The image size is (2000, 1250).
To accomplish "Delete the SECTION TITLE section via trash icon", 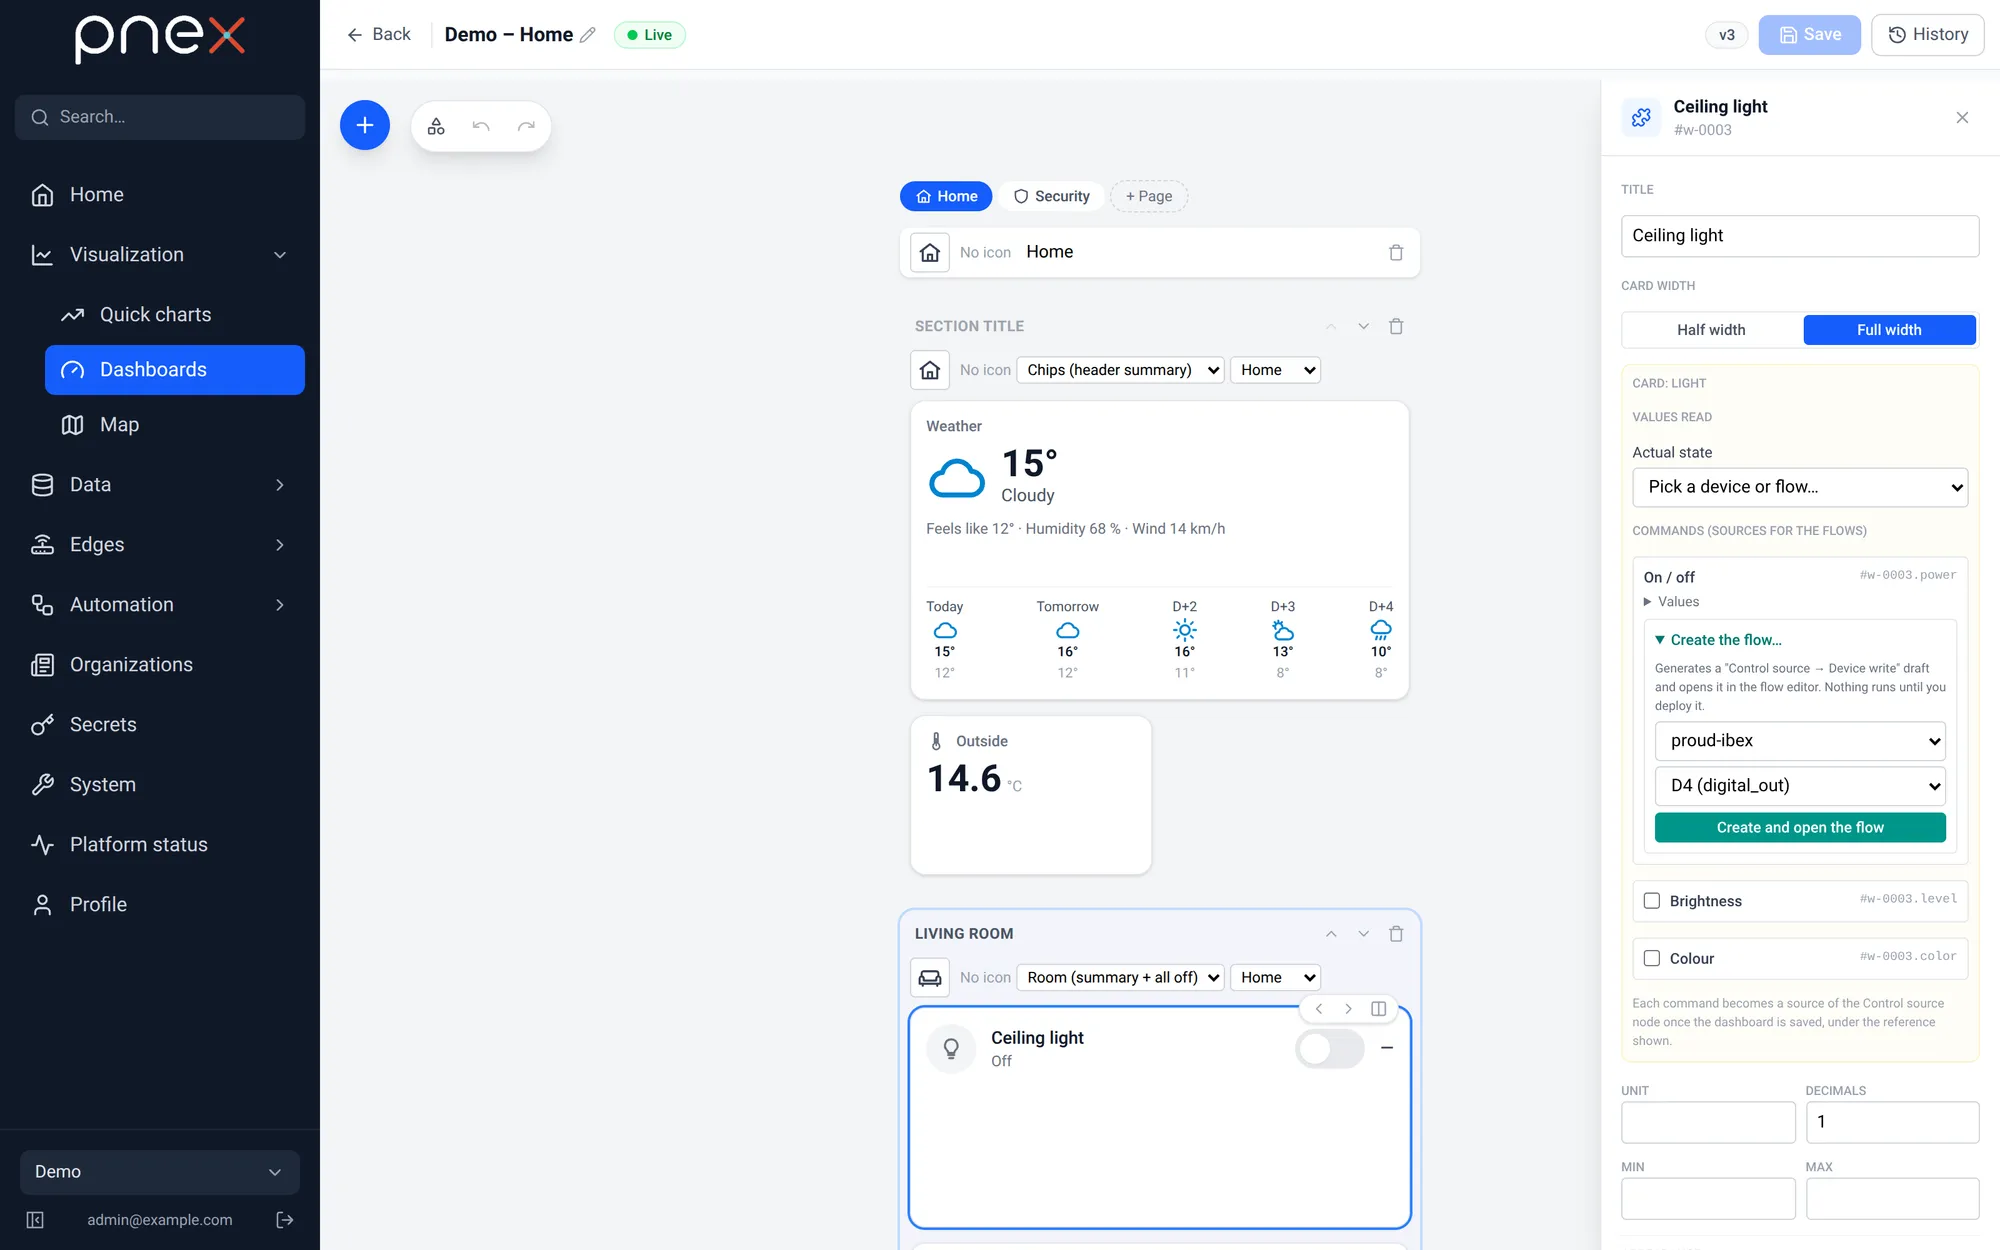I will point(1396,327).
